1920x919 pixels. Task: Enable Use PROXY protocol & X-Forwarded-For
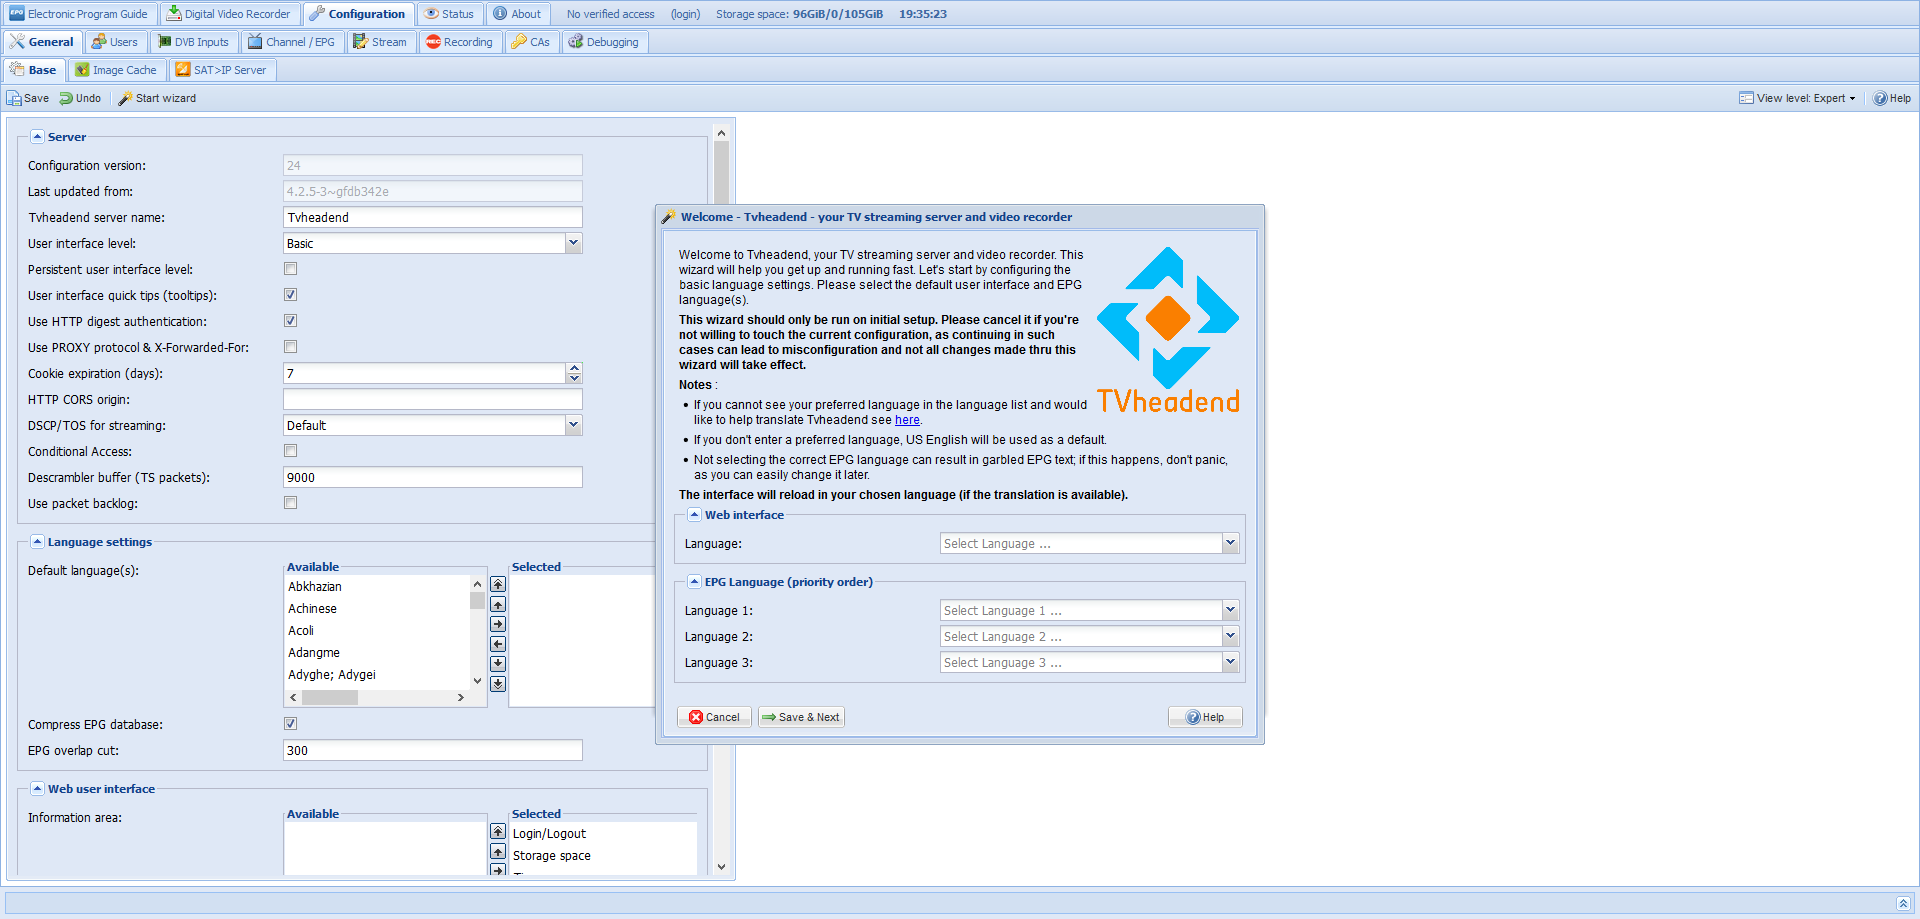[x=291, y=347]
